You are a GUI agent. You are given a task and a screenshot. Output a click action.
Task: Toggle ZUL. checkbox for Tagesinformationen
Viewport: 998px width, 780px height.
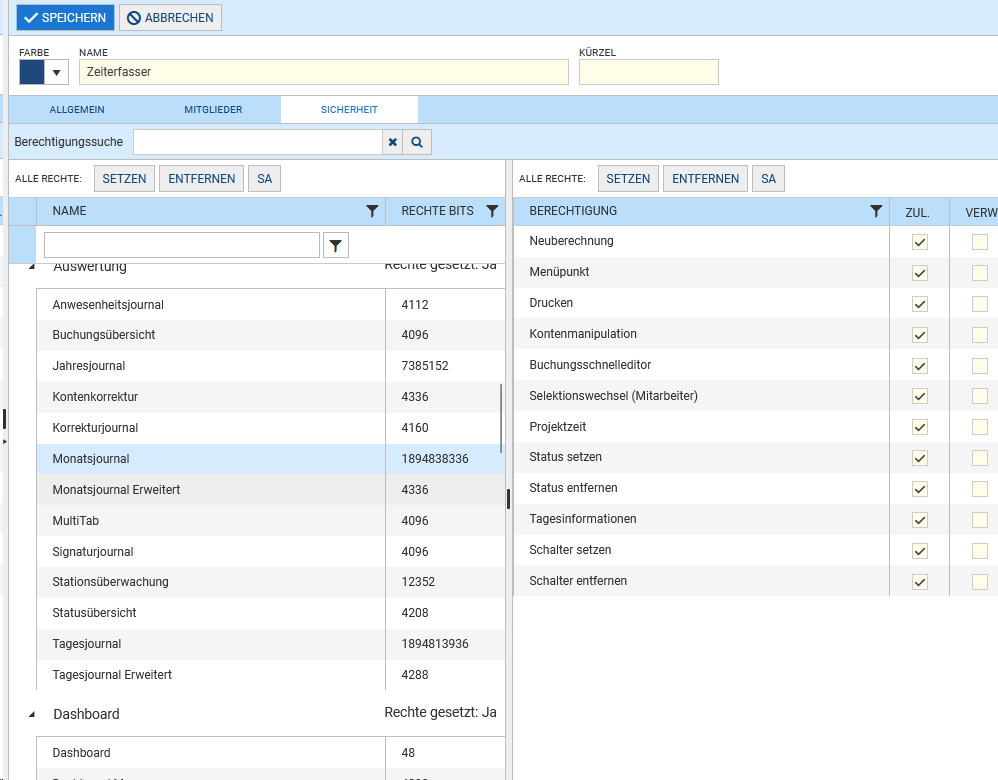[x=920, y=520]
